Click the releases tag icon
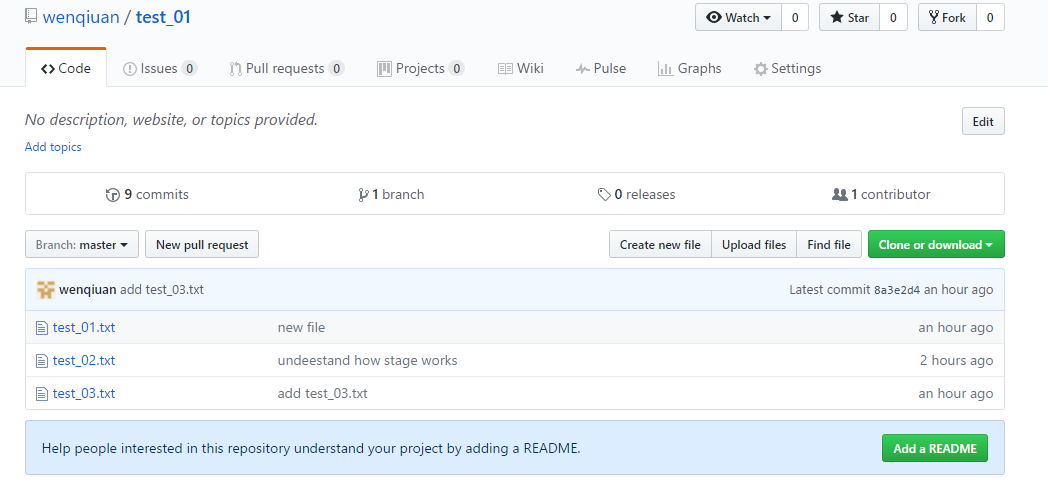The image size is (1048, 490). (604, 195)
